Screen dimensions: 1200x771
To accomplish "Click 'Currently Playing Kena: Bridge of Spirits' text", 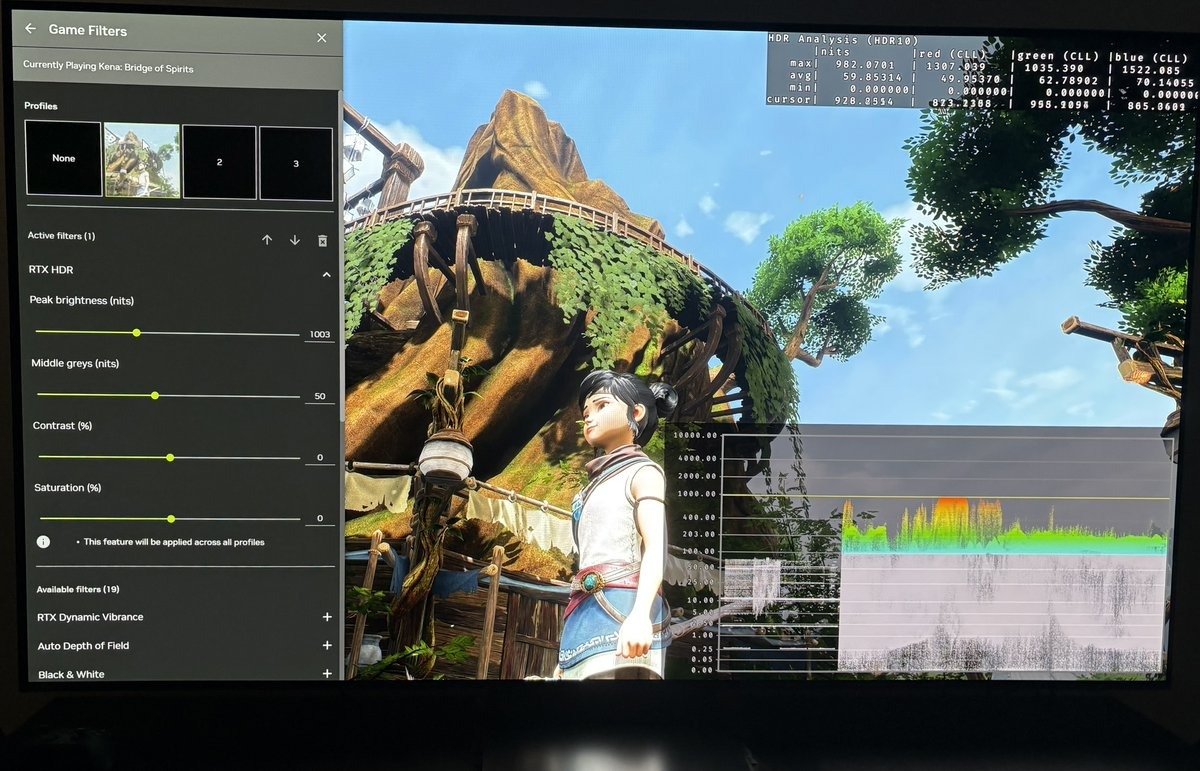I will [108, 68].
